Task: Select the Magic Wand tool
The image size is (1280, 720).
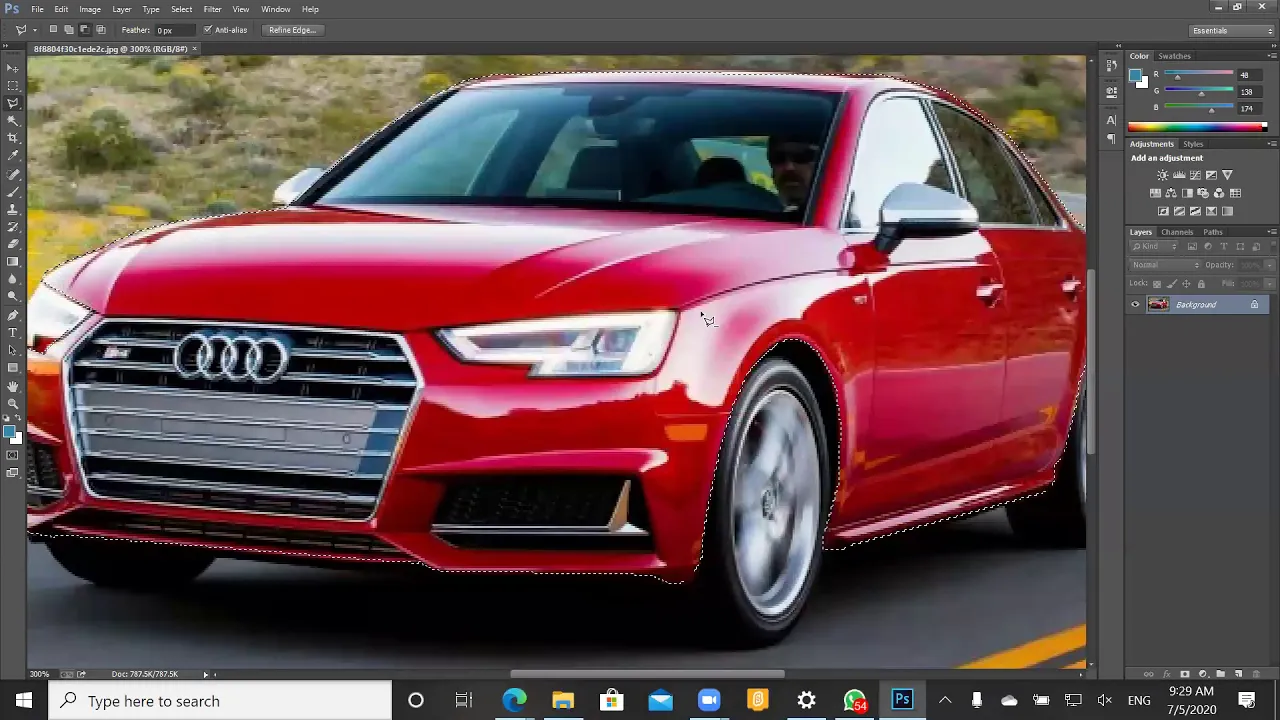Action: tap(13, 120)
